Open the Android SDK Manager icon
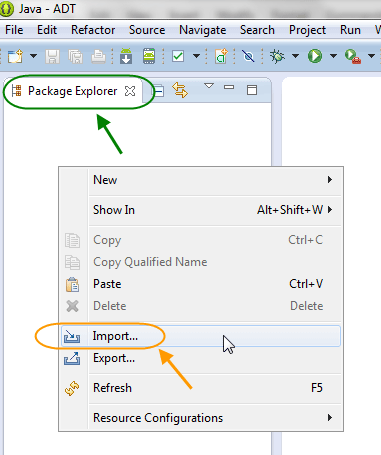 126,56
